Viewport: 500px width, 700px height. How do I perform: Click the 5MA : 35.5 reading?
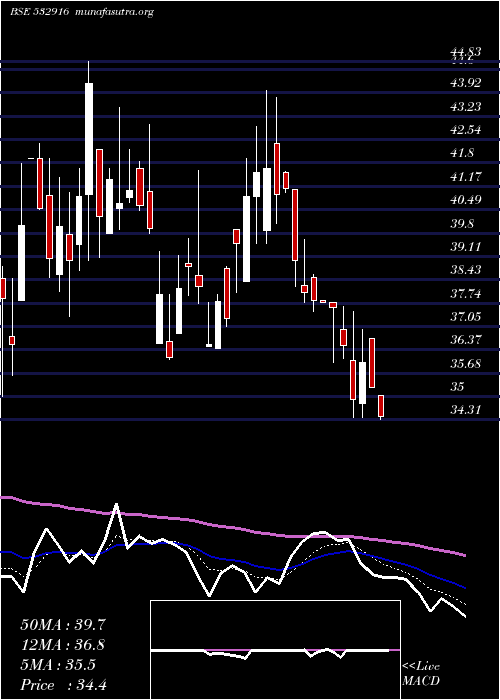tap(58, 665)
